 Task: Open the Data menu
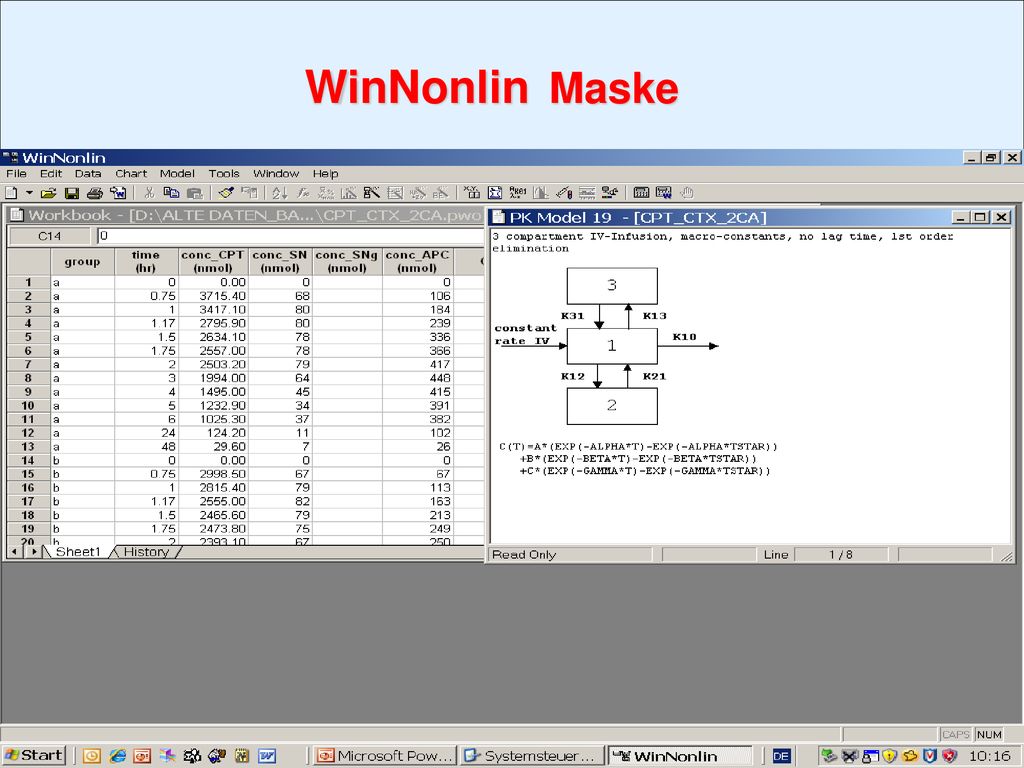[88, 174]
